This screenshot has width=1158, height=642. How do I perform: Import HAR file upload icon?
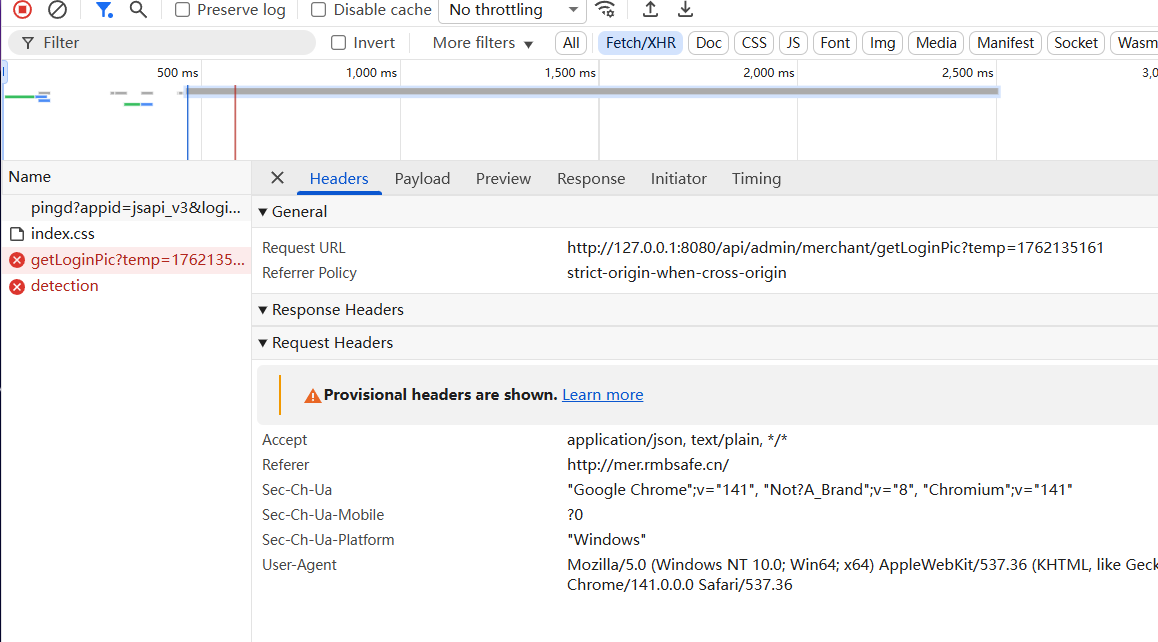tap(650, 10)
